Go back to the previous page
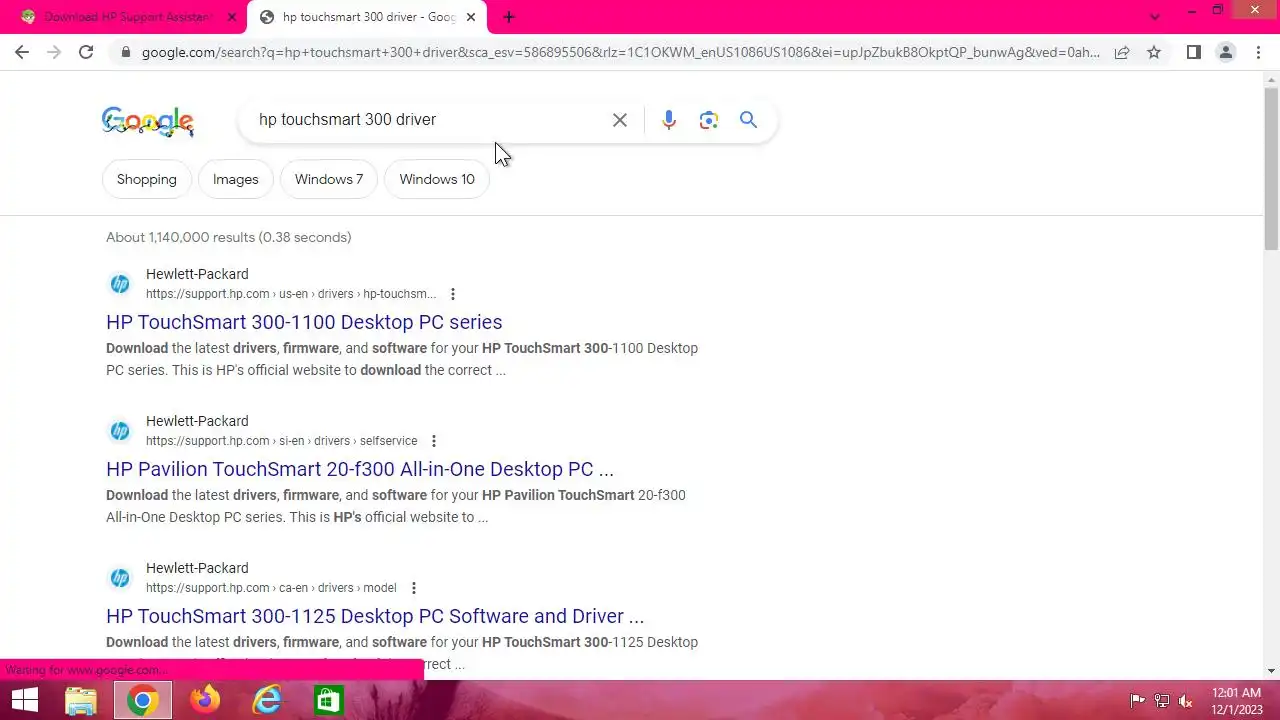This screenshot has width=1280, height=720. click(x=22, y=52)
